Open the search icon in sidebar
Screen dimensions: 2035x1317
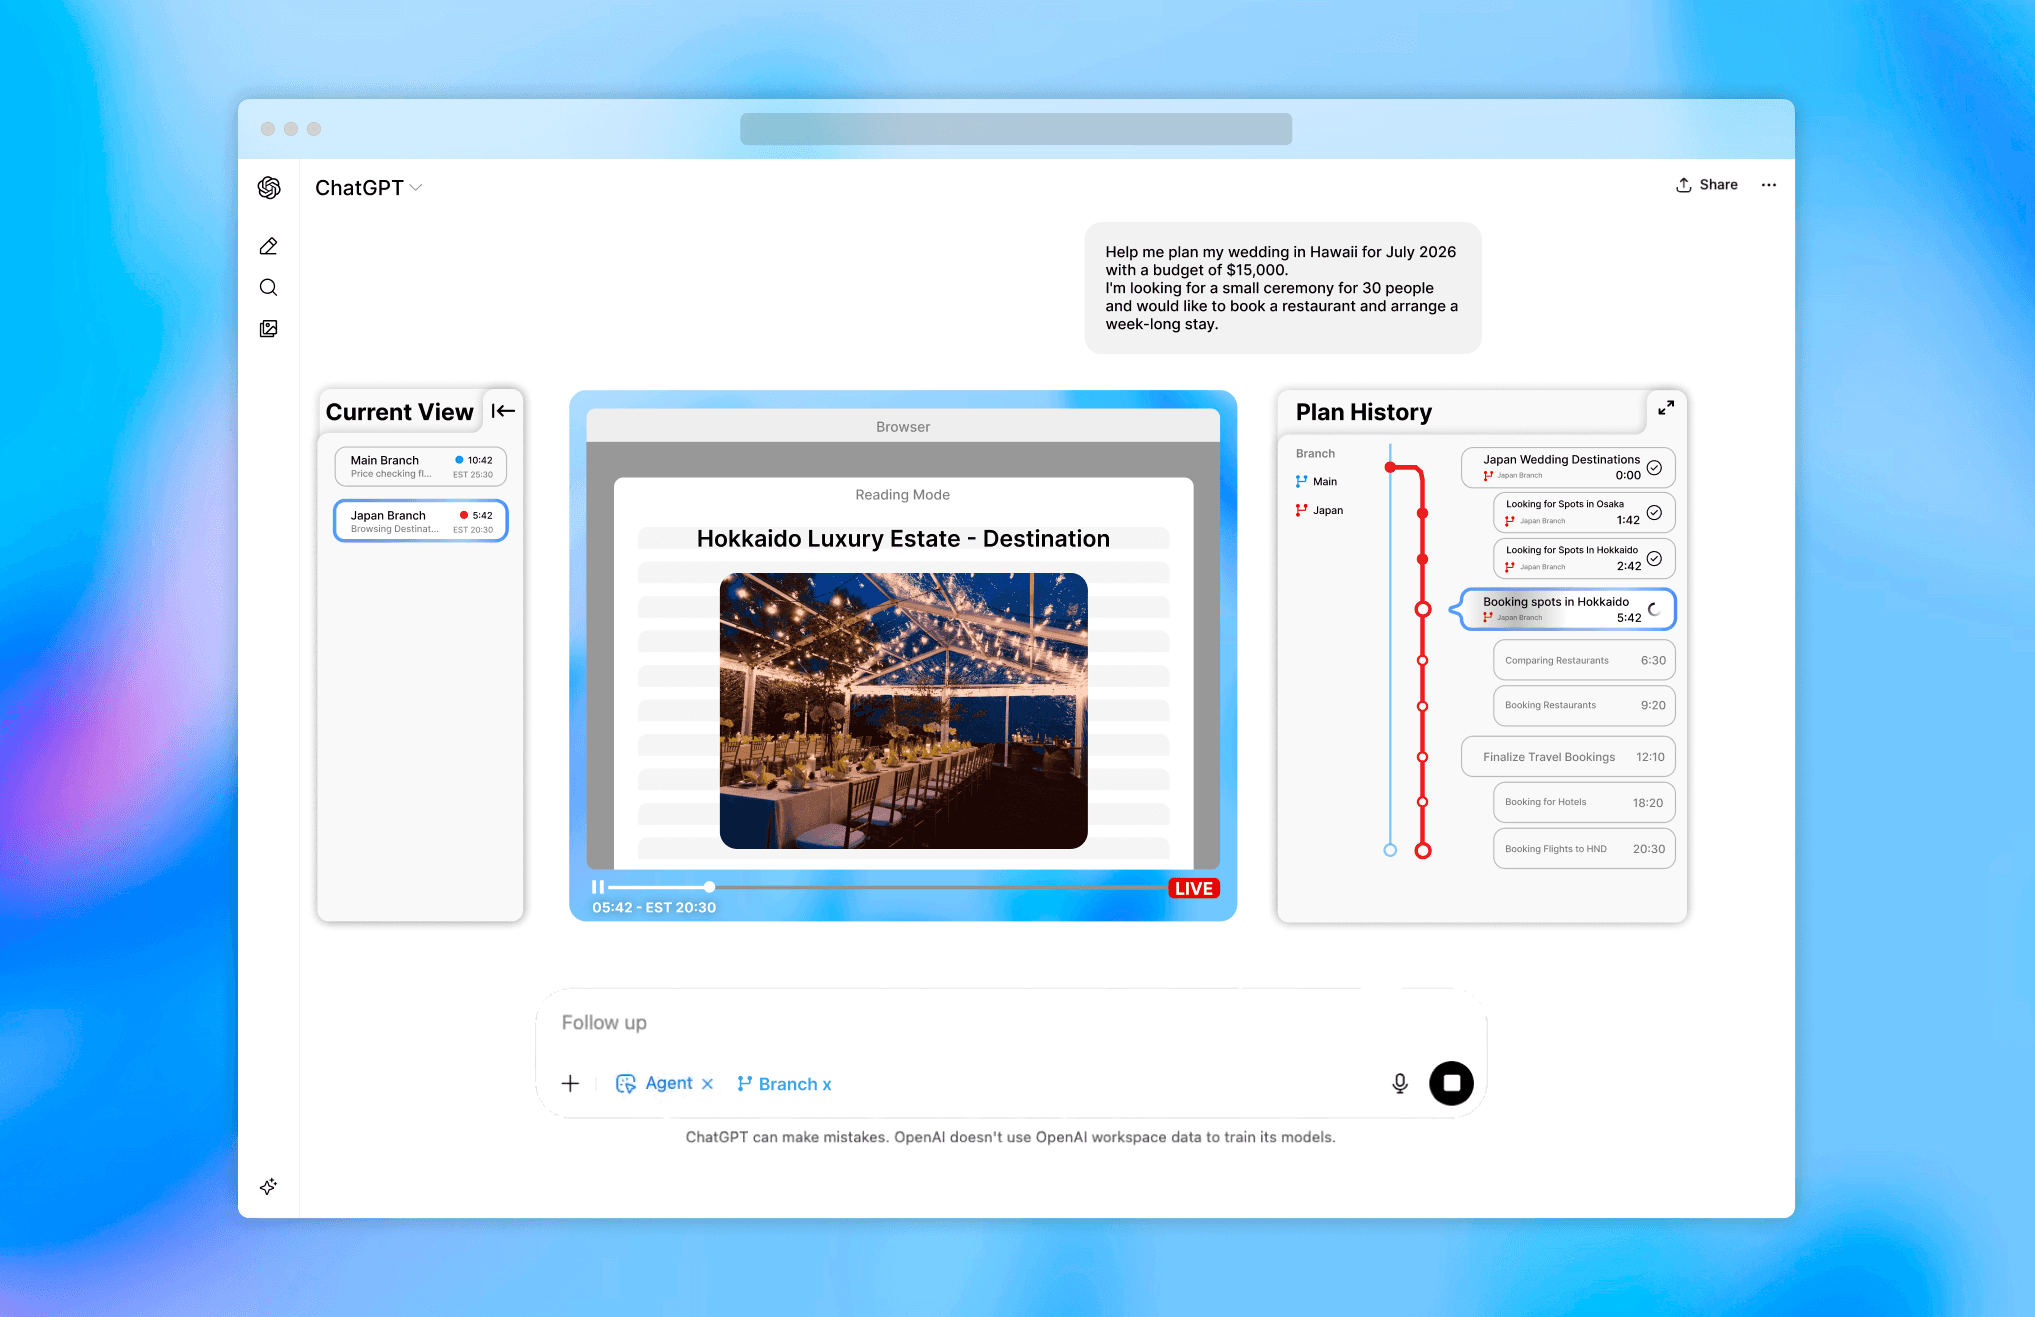268,288
